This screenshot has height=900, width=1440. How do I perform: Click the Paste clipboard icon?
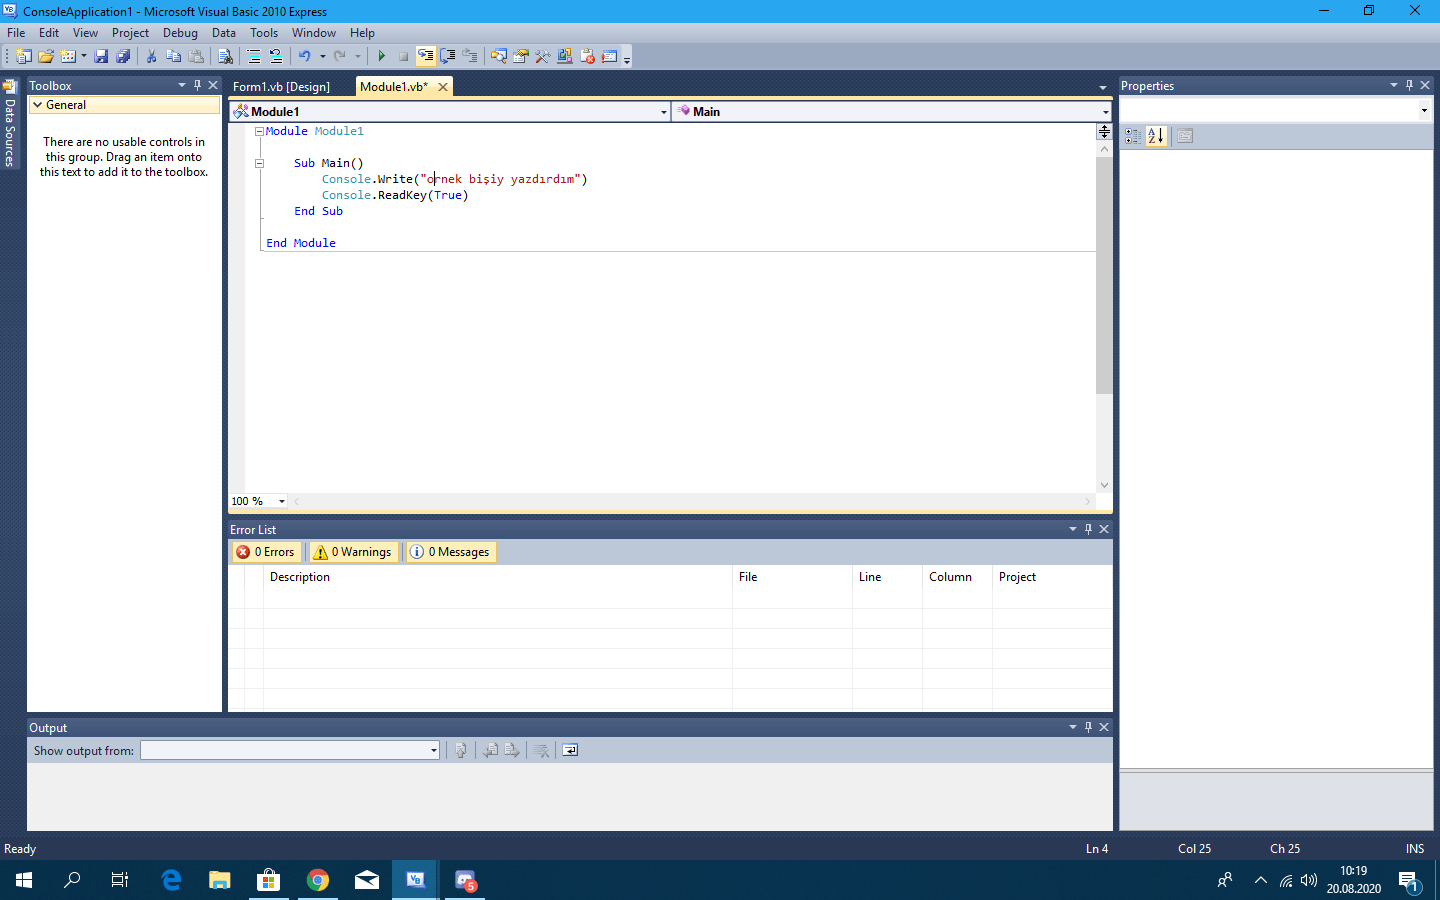pos(197,56)
